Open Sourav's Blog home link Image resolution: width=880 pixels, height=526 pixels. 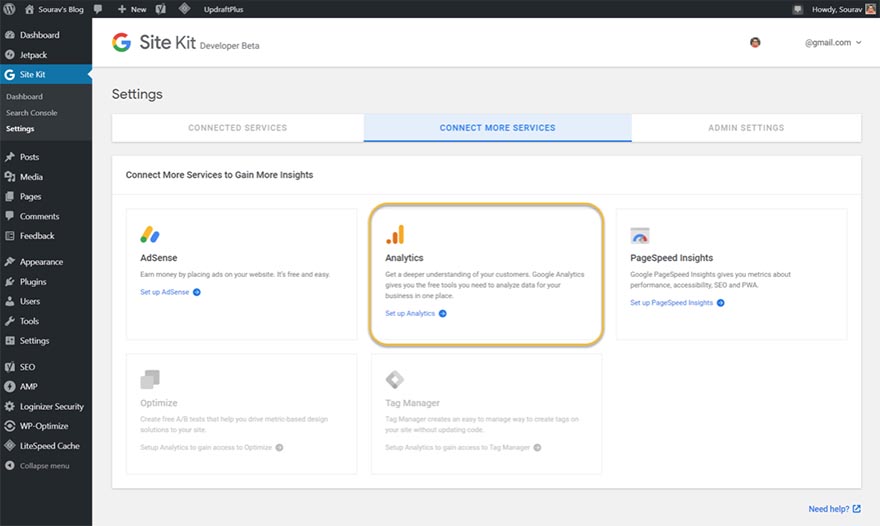(x=54, y=9)
